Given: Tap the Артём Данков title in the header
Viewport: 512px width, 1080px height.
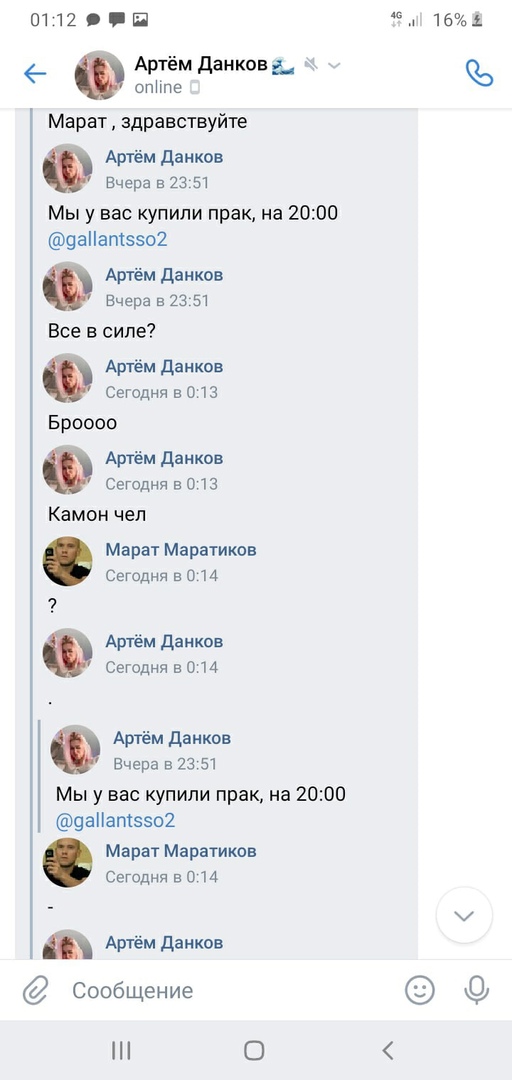Looking at the screenshot, I should pyautogui.click(x=201, y=64).
